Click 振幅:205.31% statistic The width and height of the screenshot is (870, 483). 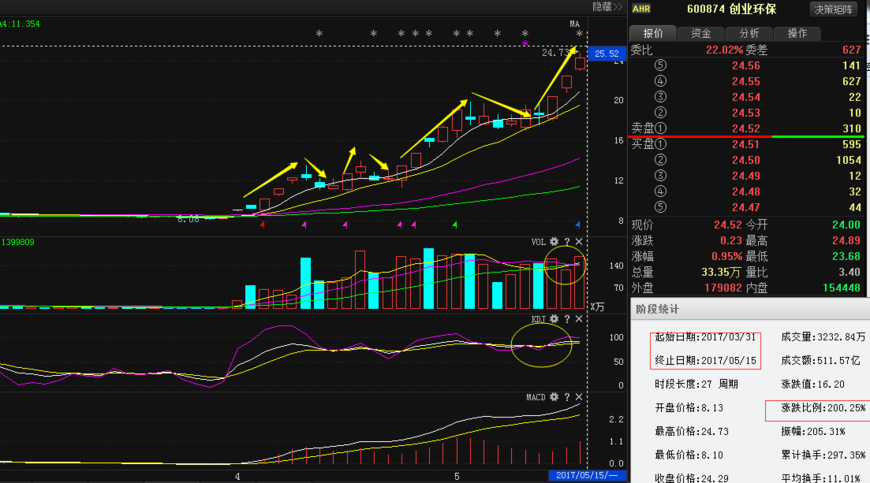(813, 431)
